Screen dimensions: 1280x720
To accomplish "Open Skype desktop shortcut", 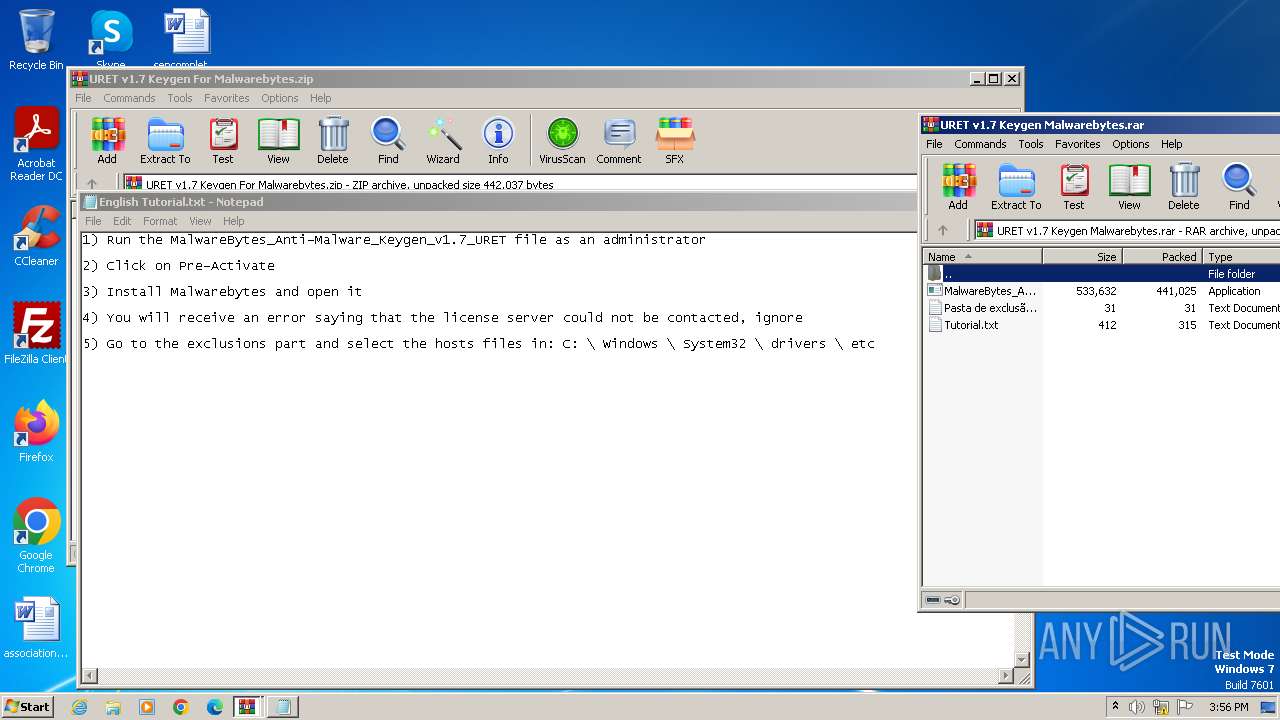I will pyautogui.click(x=110, y=39).
